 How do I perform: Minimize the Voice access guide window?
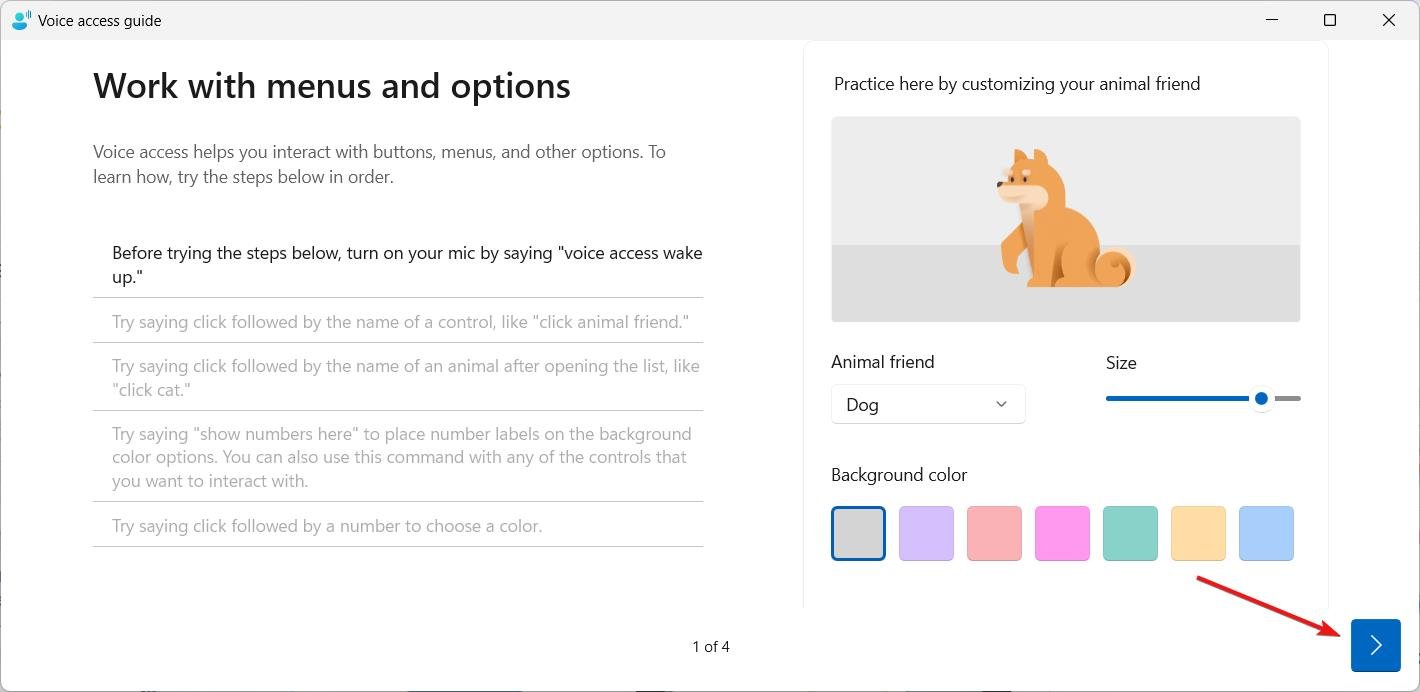click(1271, 20)
